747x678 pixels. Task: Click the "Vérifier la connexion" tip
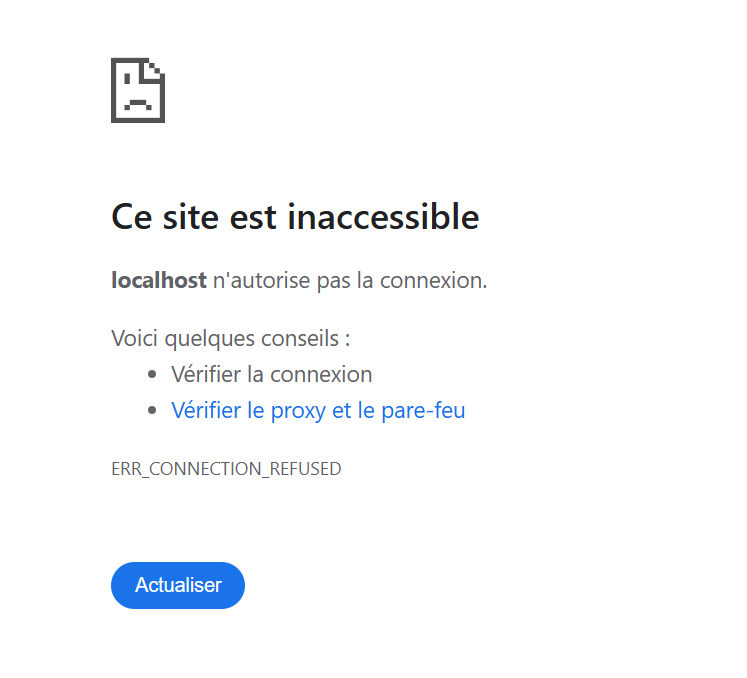point(271,374)
